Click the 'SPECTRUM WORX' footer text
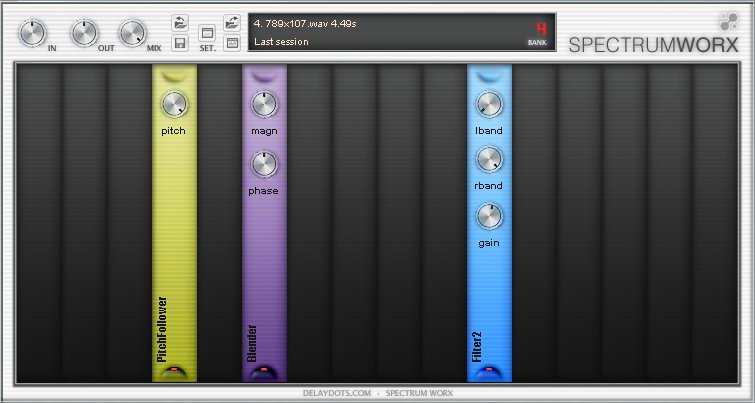This screenshot has width=755, height=403. 419,393
